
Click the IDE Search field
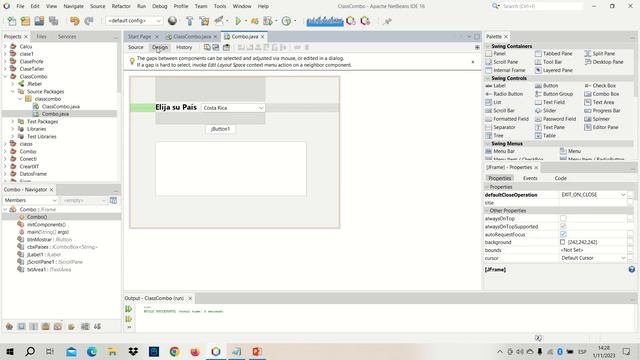[x=542, y=6]
